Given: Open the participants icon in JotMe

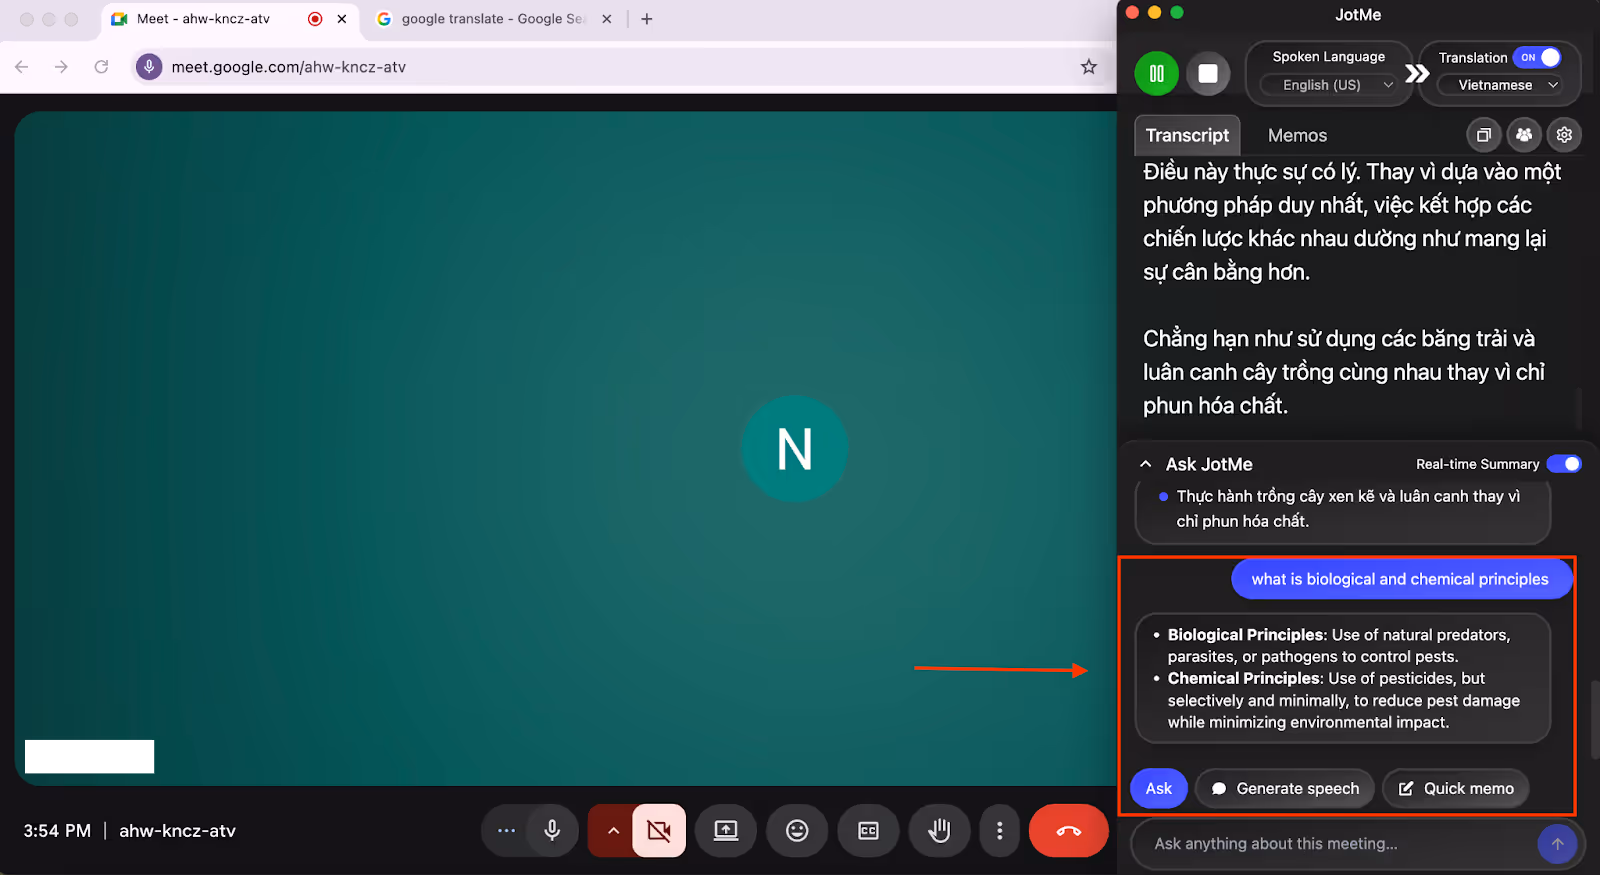Looking at the screenshot, I should point(1524,134).
